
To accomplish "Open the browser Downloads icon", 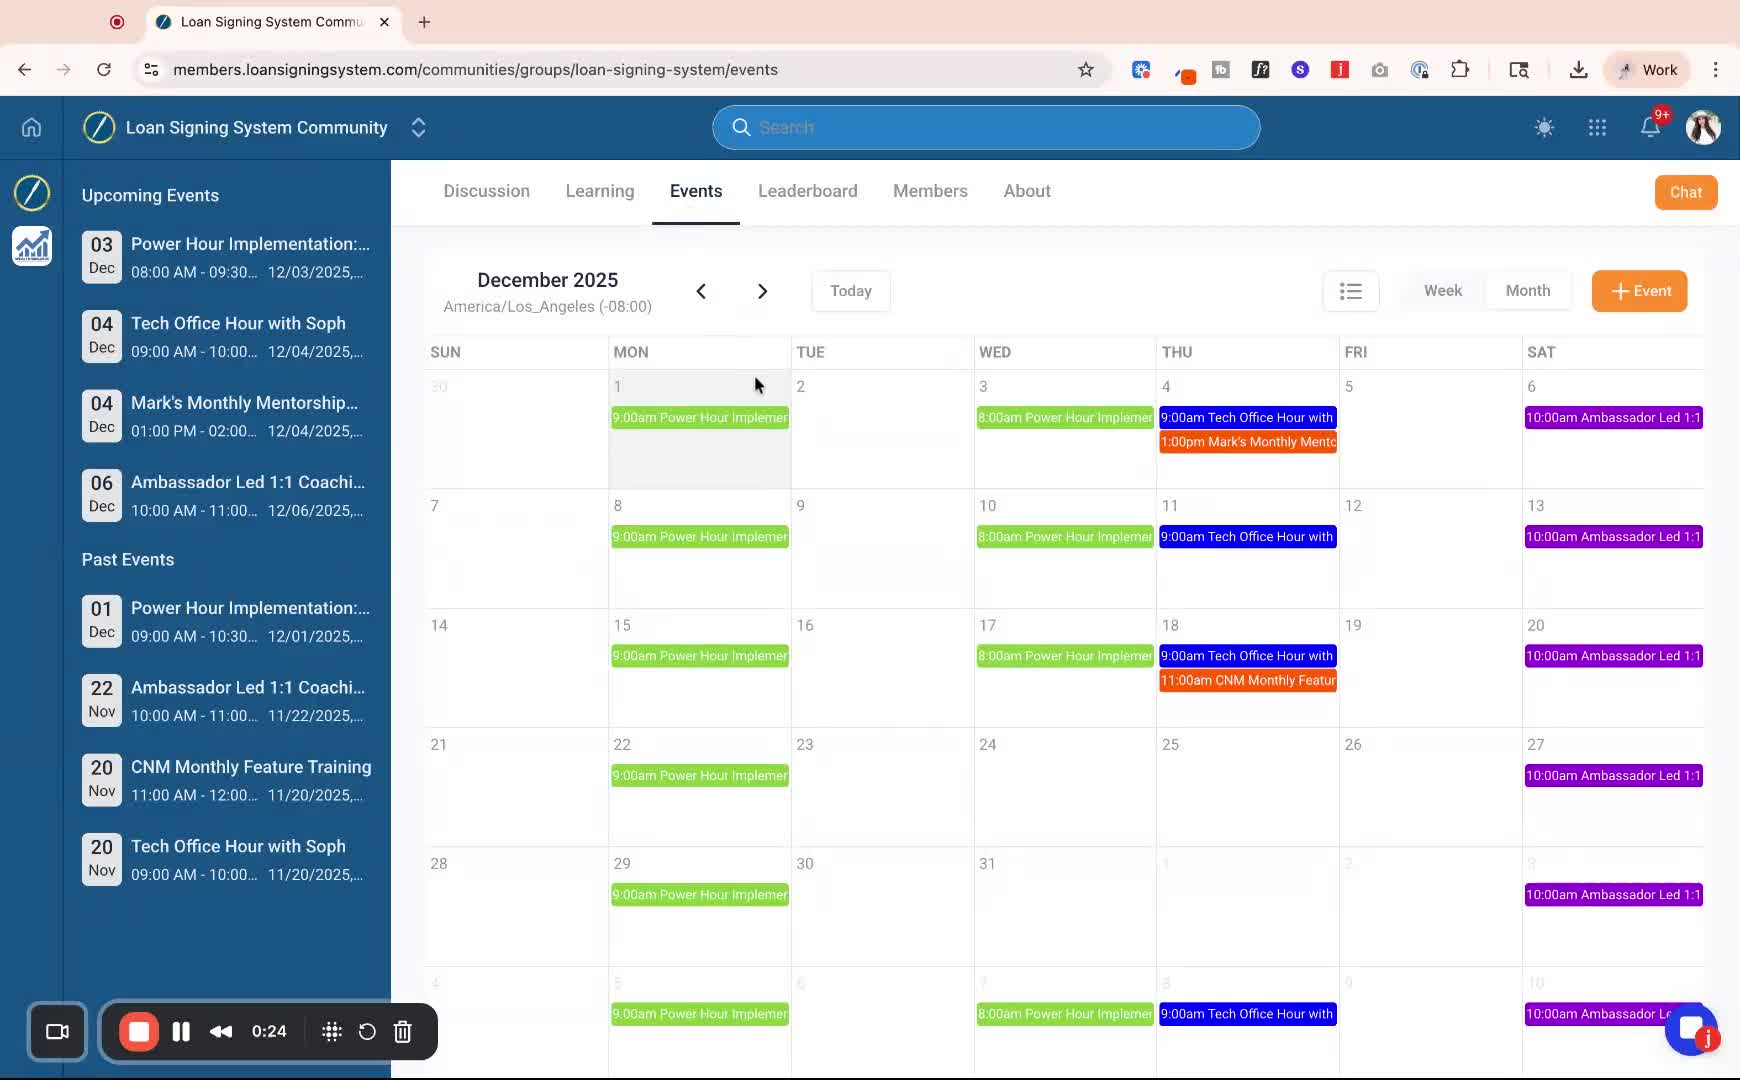I will click(1578, 70).
